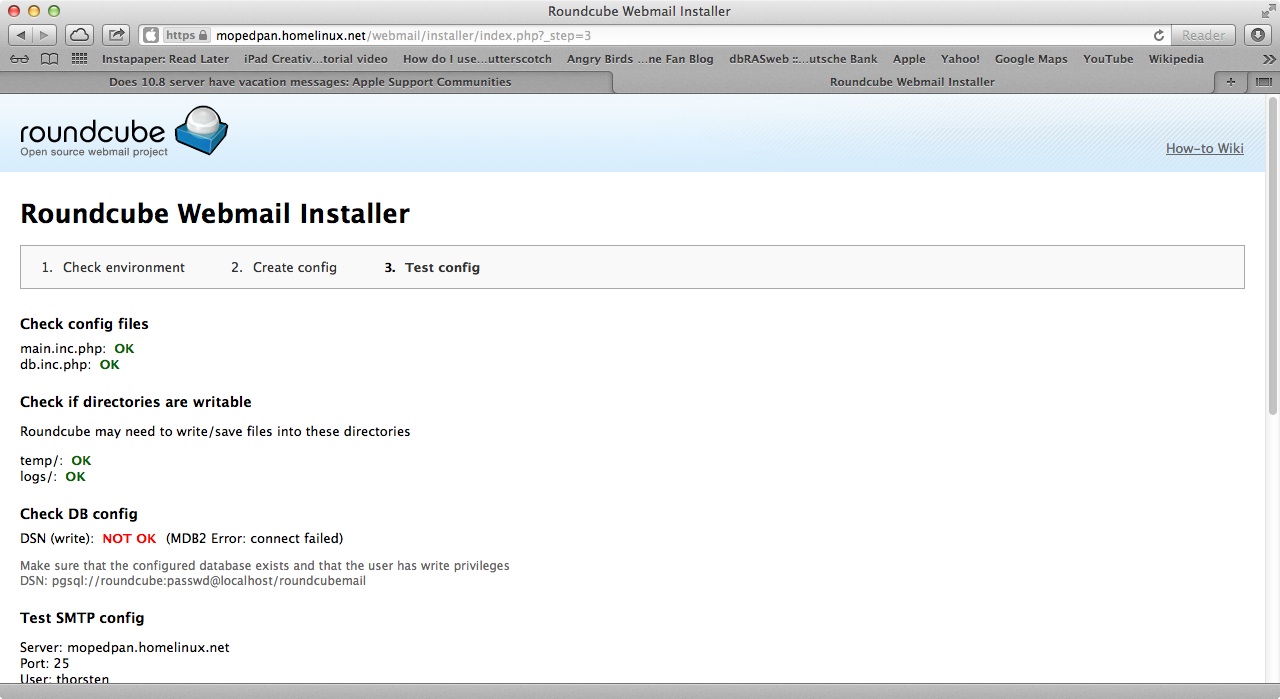Open the iPad Creativ...torial video bookmark
Screen dimensions: 1280x699
click(316, 59)
